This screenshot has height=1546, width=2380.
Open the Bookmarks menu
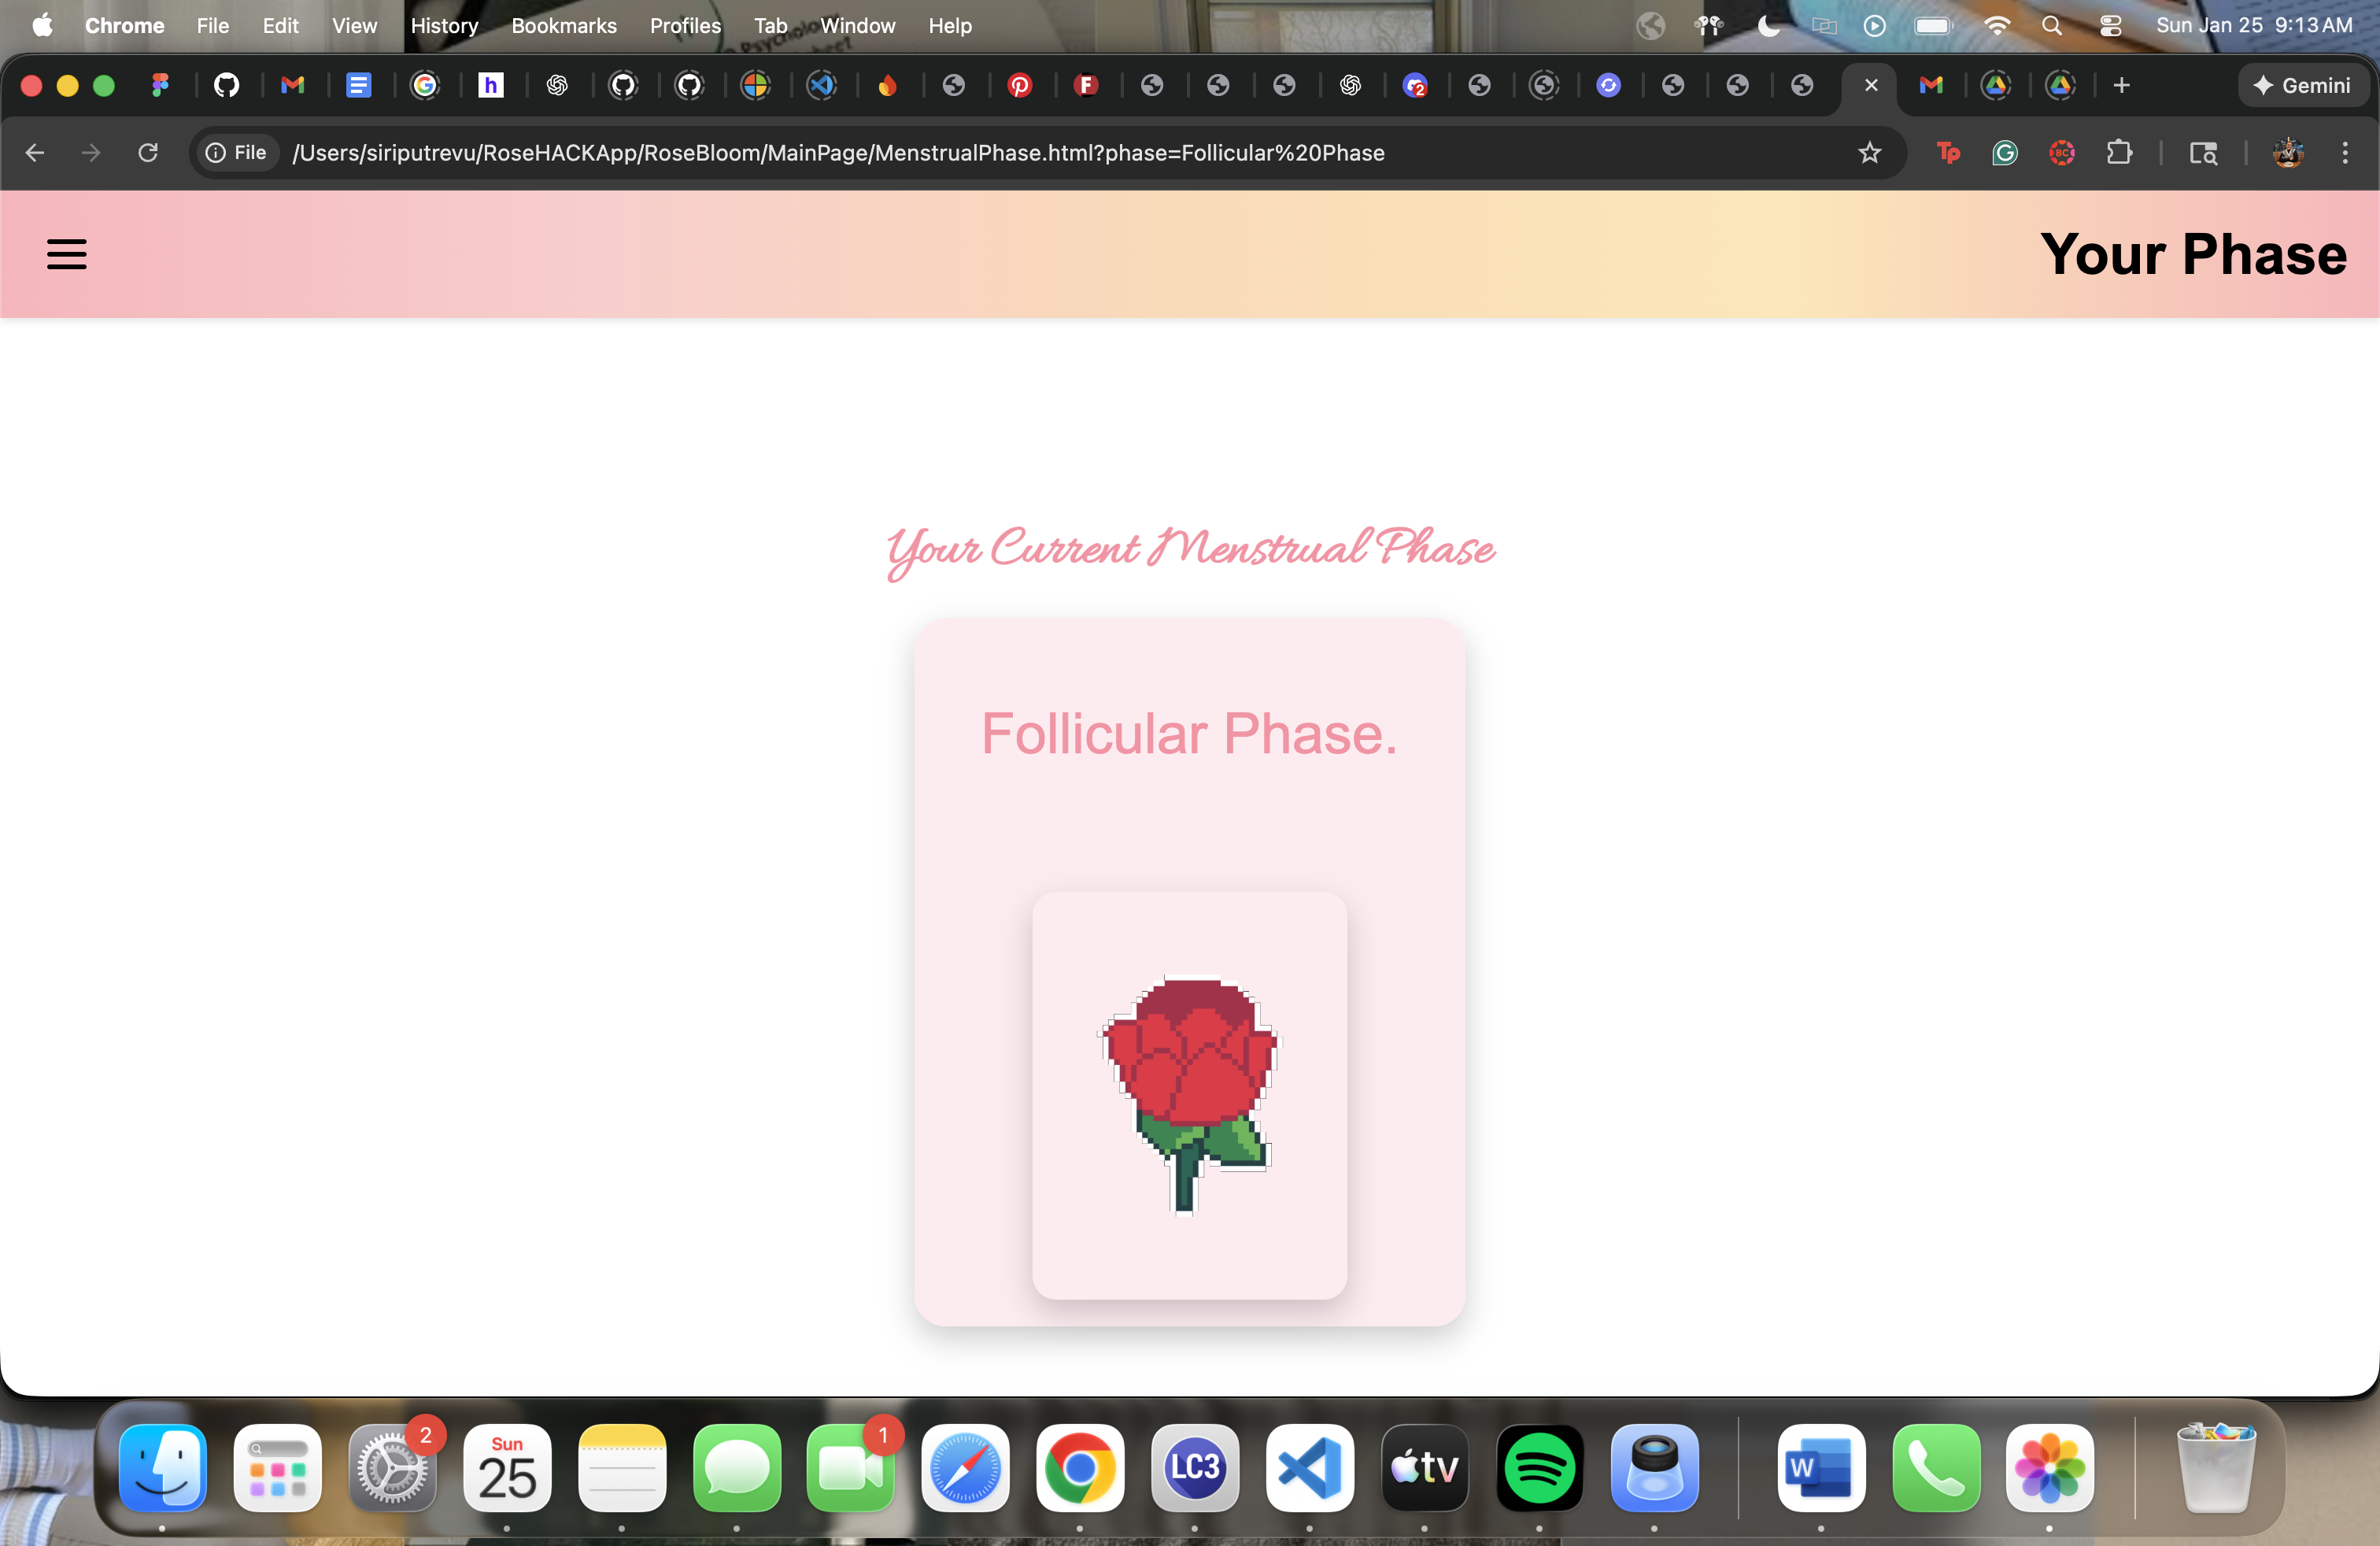pos(563,26)
